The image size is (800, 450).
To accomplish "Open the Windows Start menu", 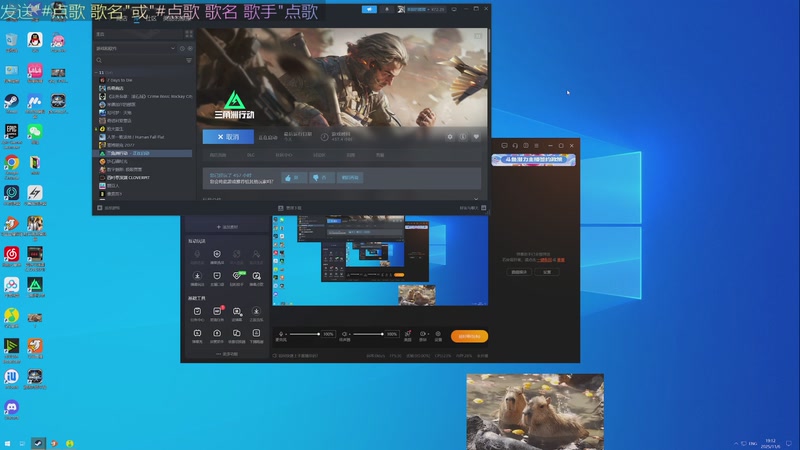I will click(7, 443).
